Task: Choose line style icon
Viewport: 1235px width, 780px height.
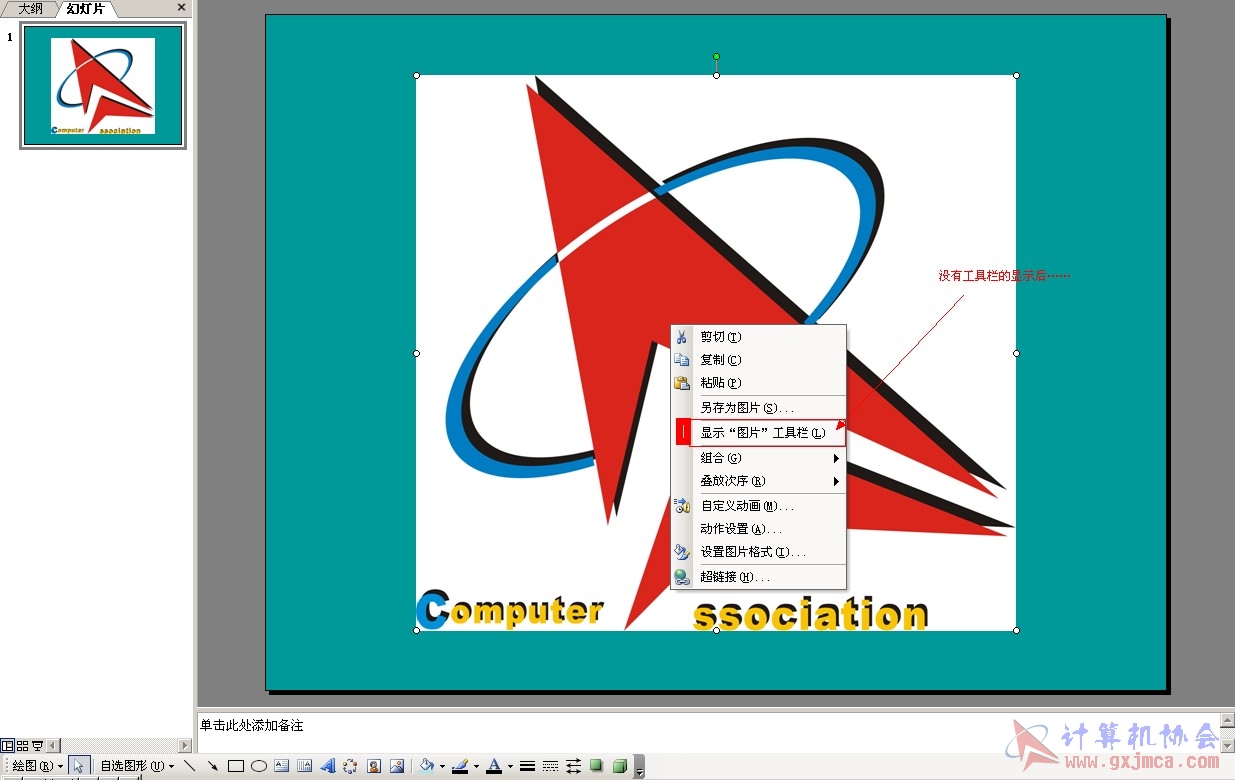Action: pos(527,766)
